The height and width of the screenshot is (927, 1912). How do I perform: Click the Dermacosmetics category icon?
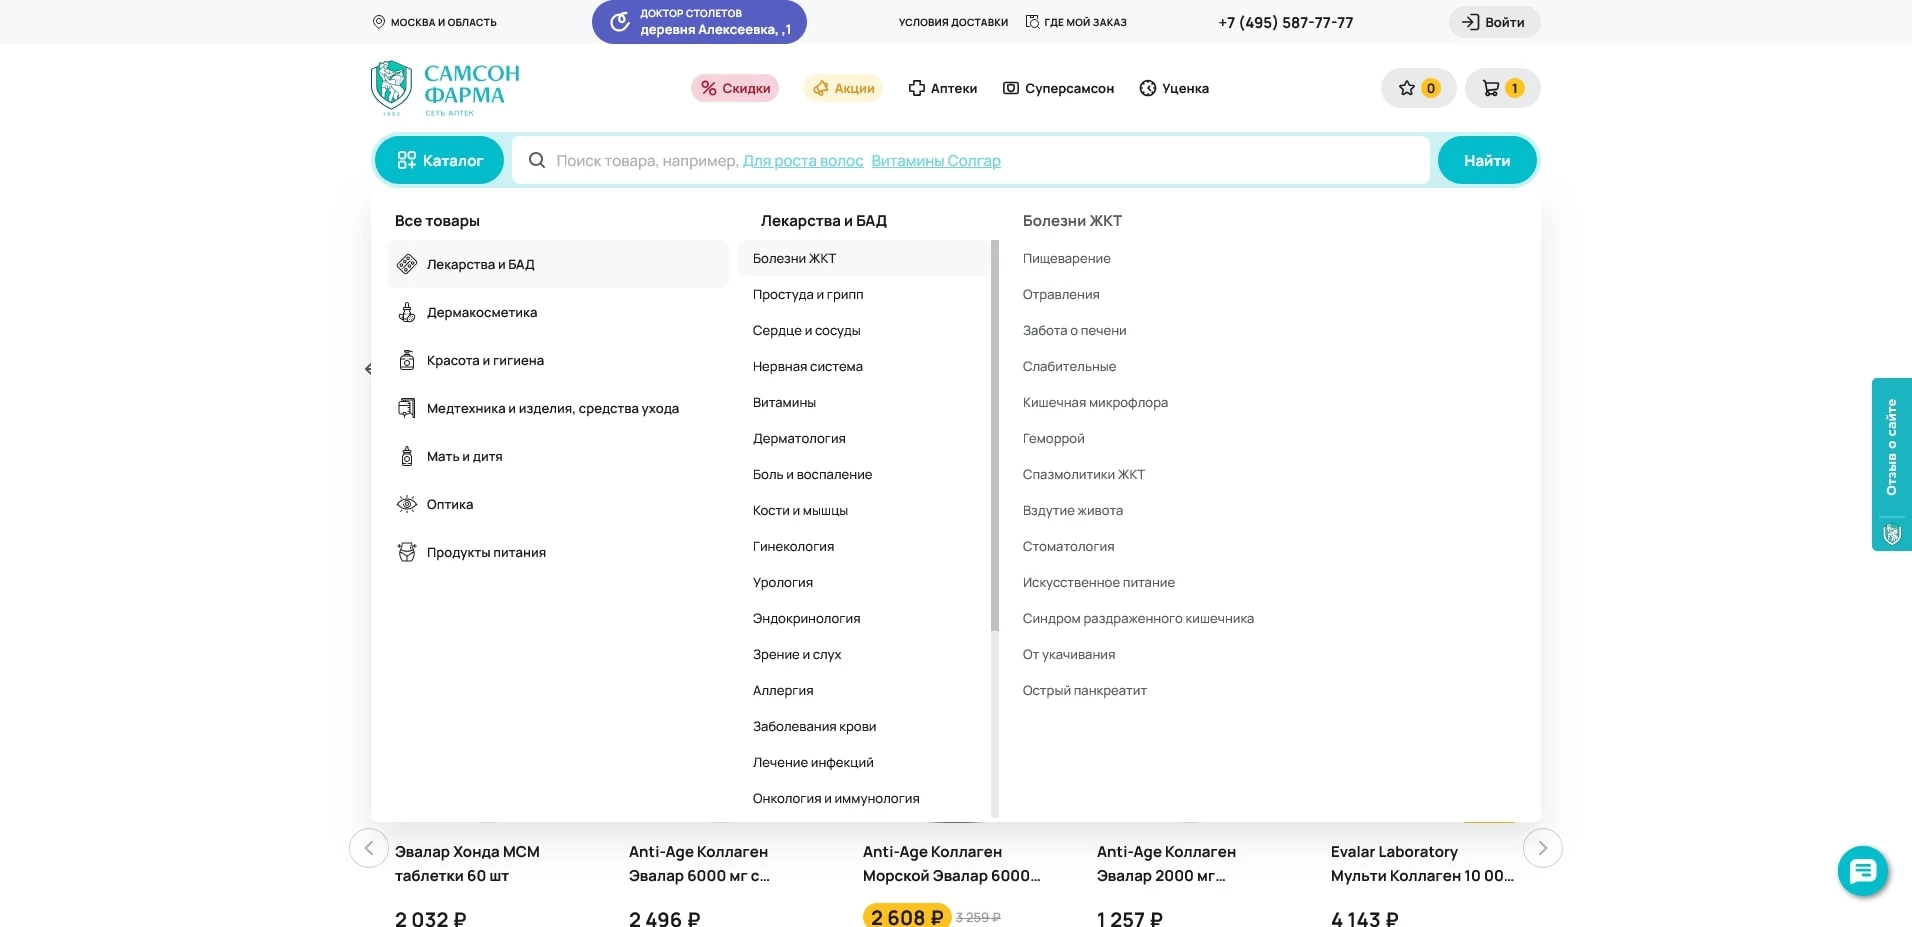(x=407, y=312)
